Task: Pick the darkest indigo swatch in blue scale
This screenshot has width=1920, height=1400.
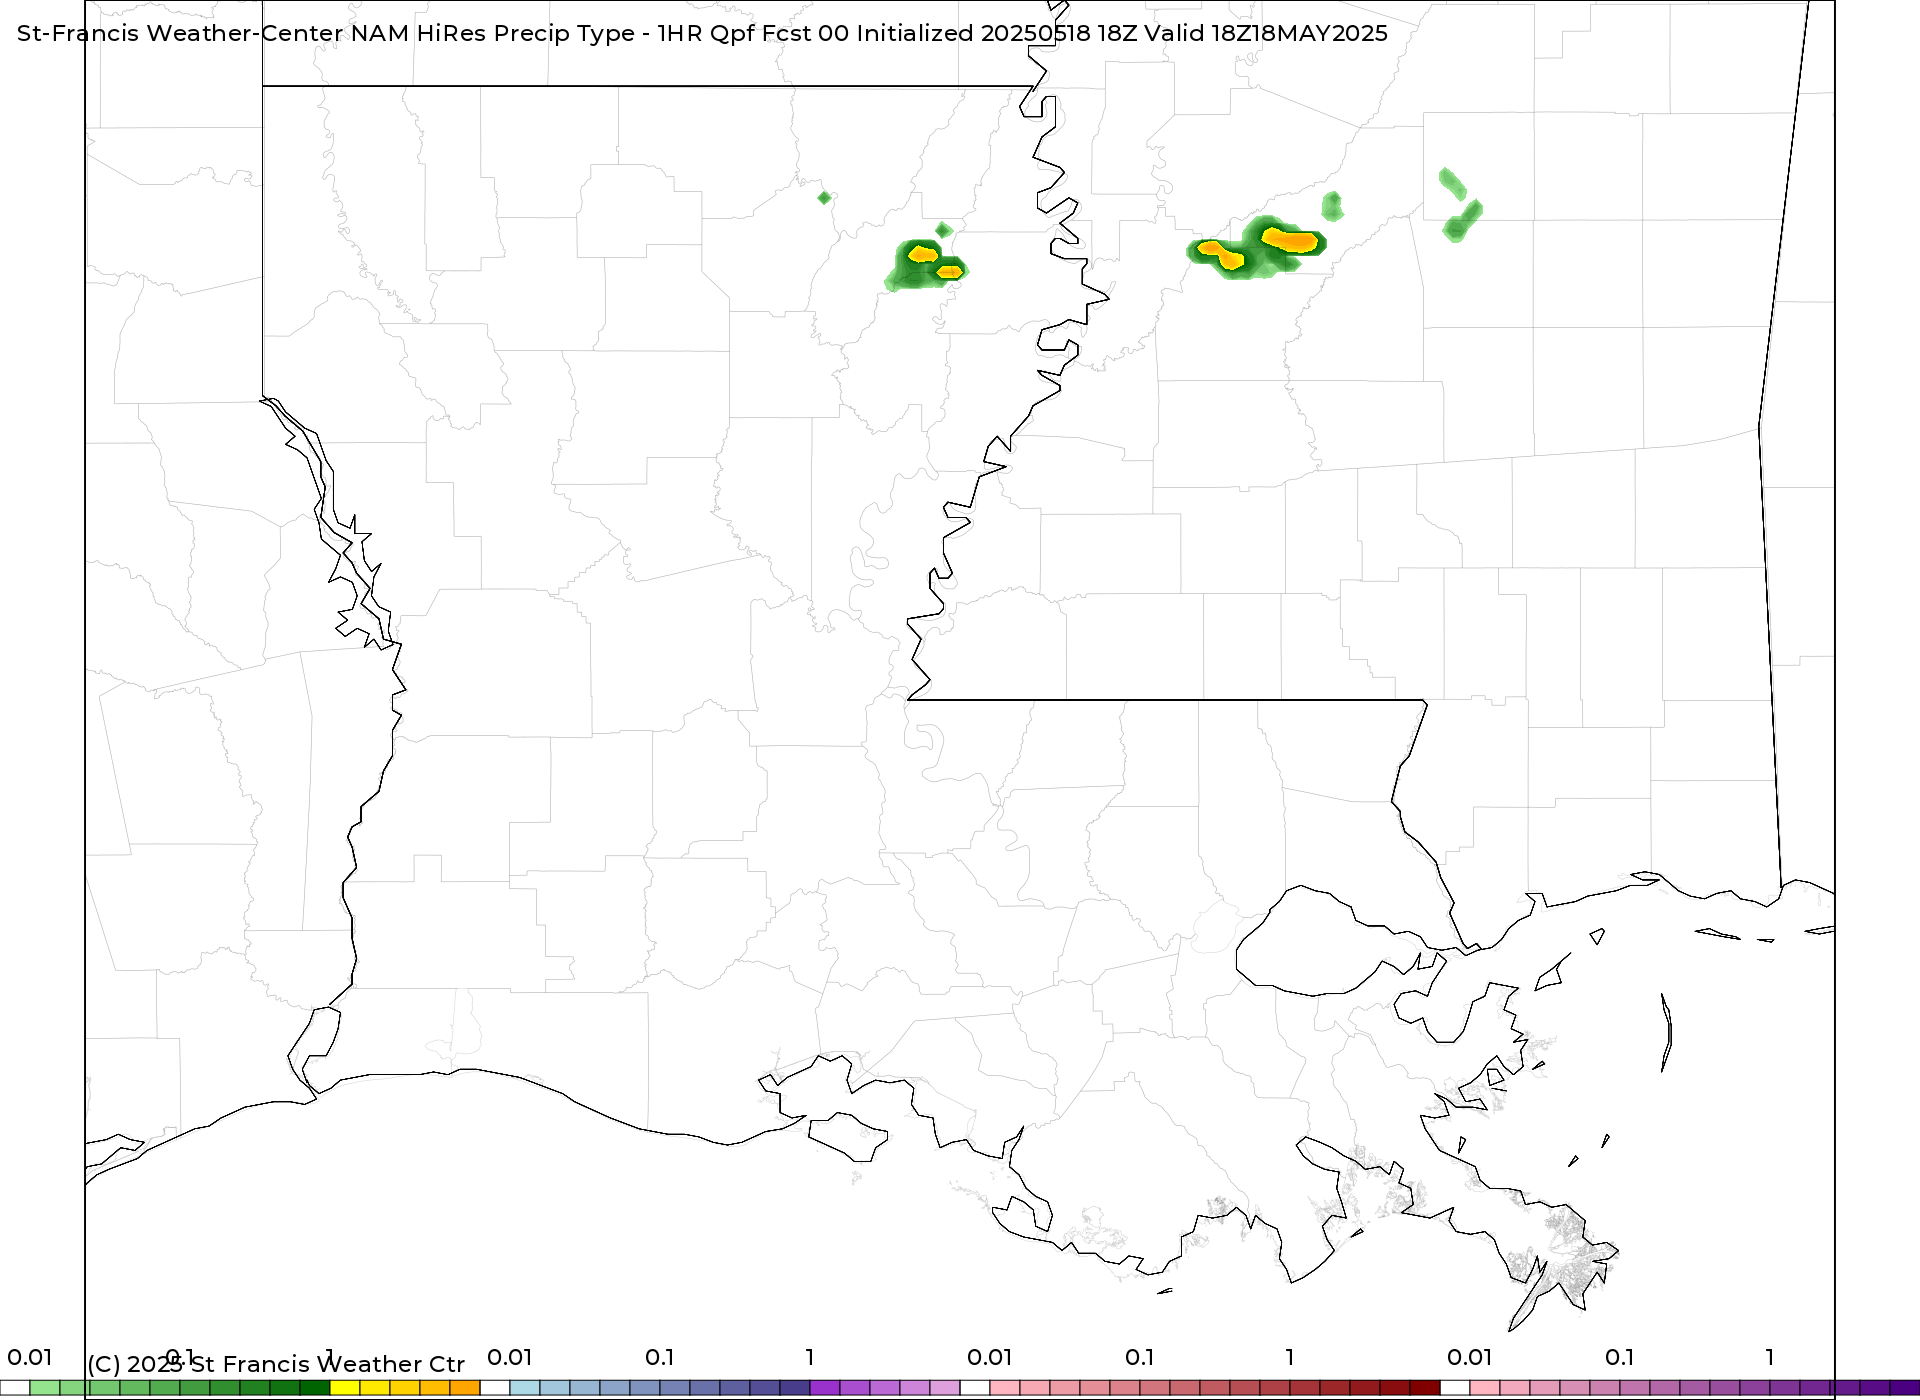Action: click(795, 1388)
